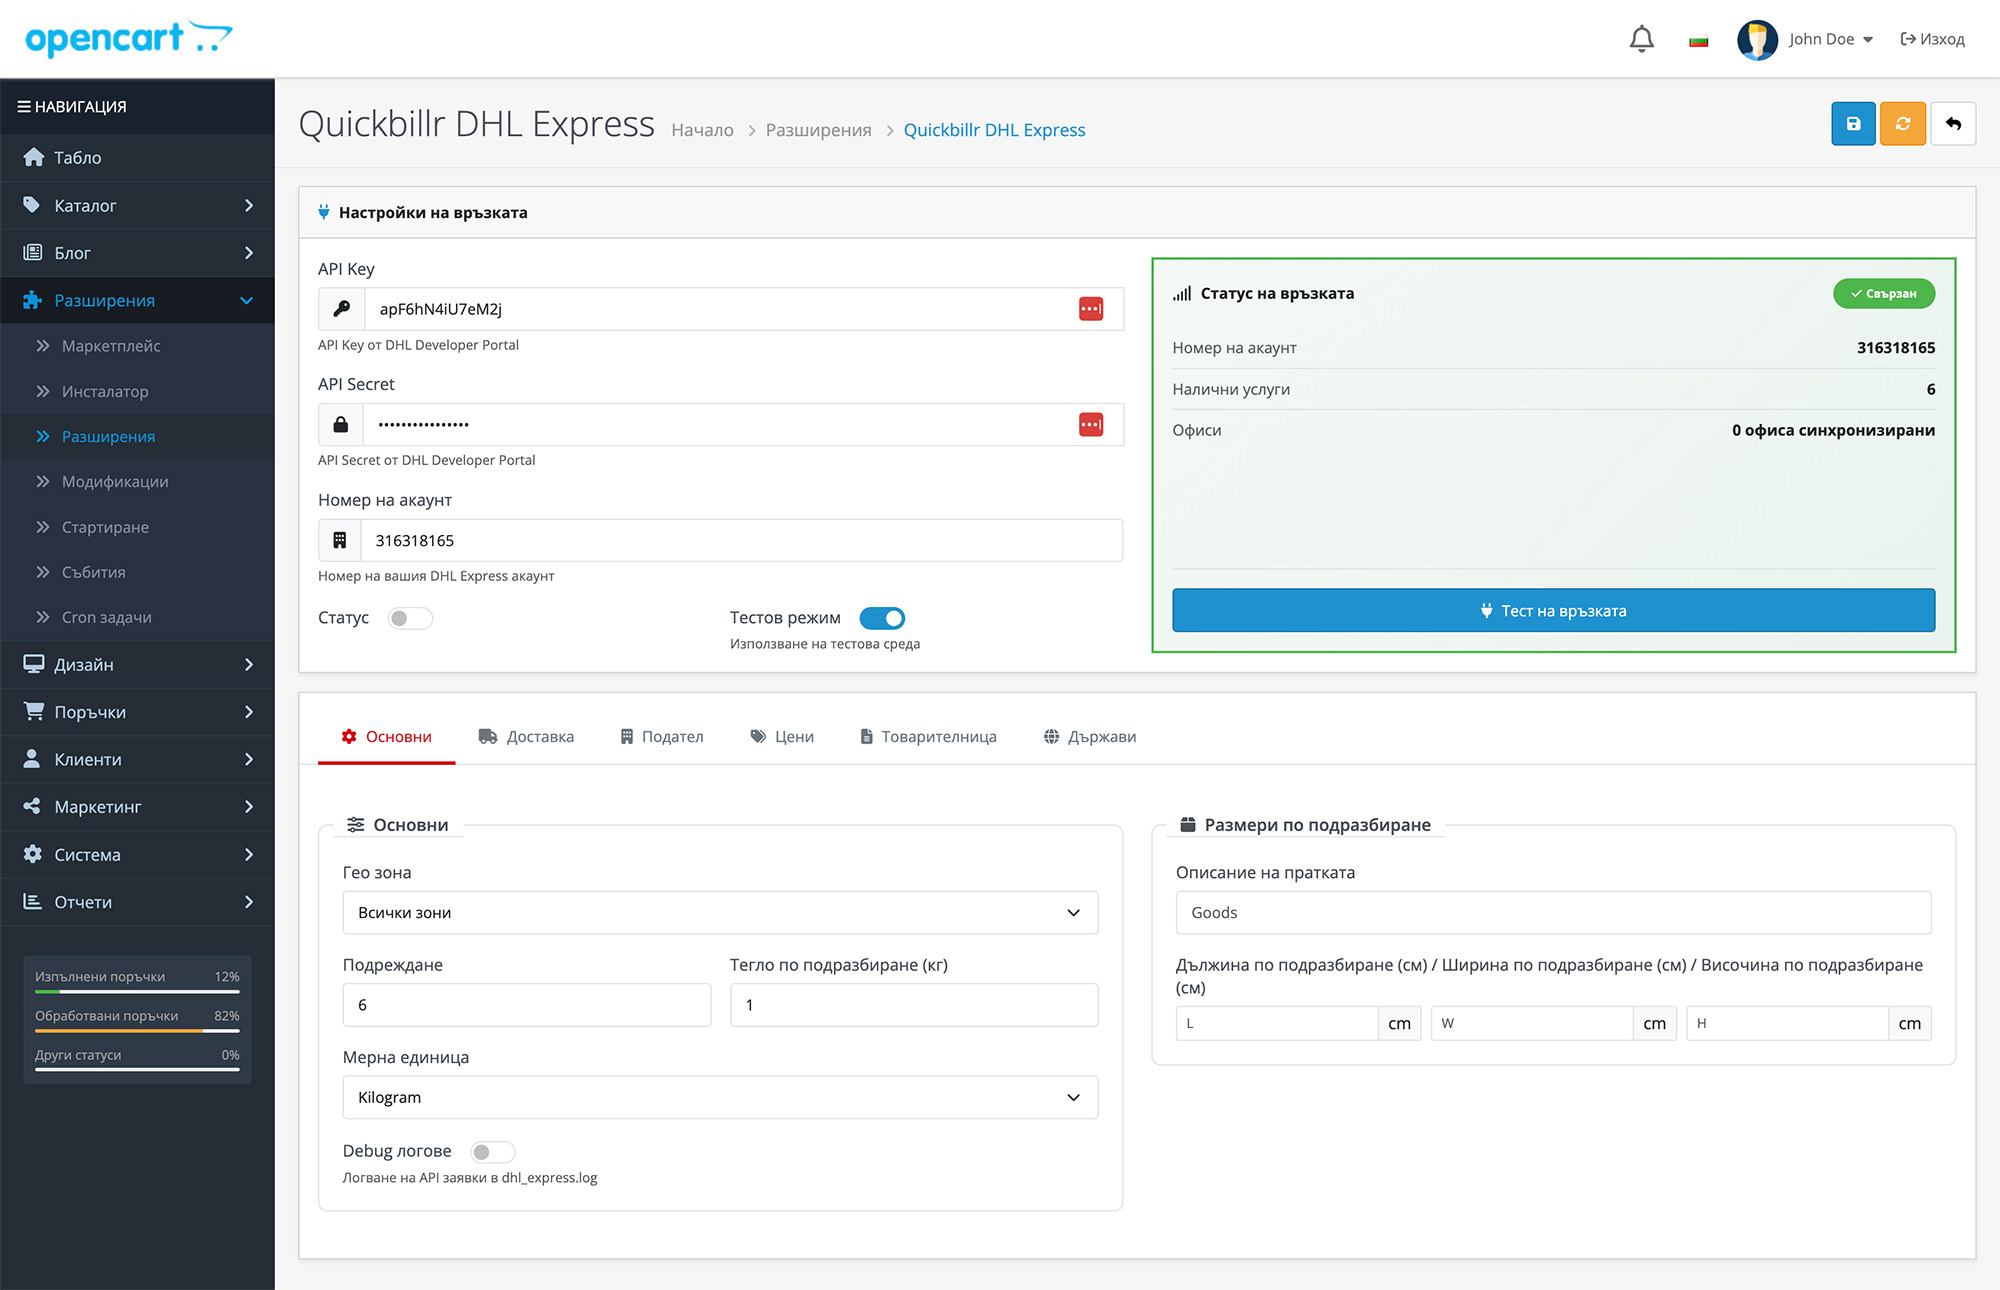Open the Мерна единица Kilogram dropdown
Screen dimensions: 2000x1290
pos(720,1098)
